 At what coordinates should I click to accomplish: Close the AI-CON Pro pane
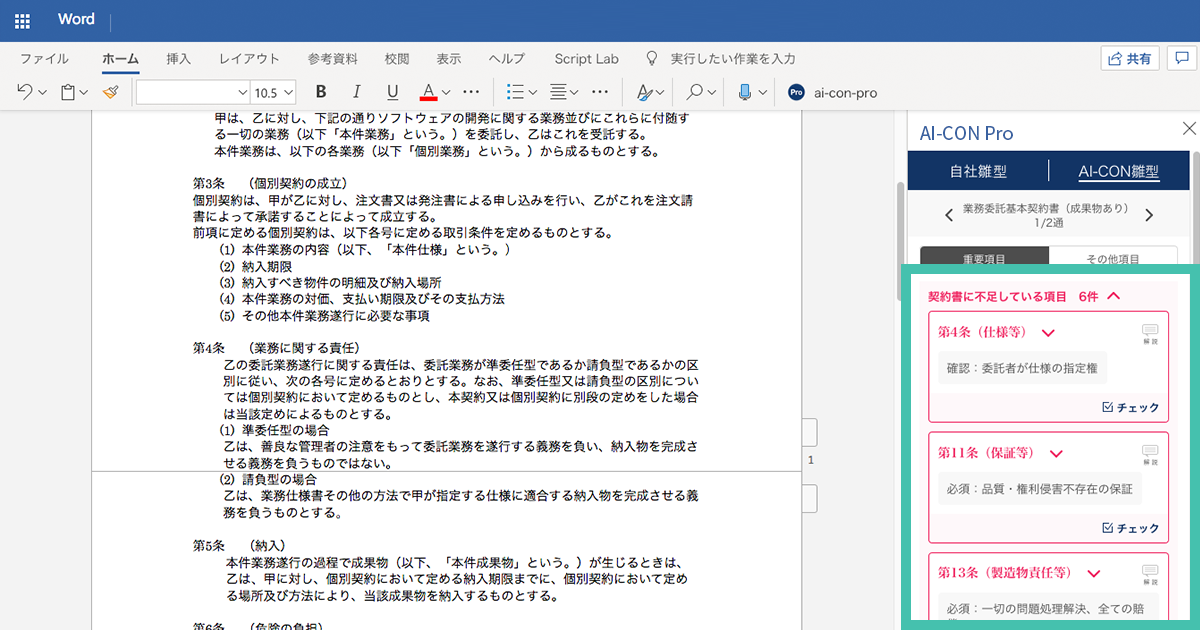1188,128
